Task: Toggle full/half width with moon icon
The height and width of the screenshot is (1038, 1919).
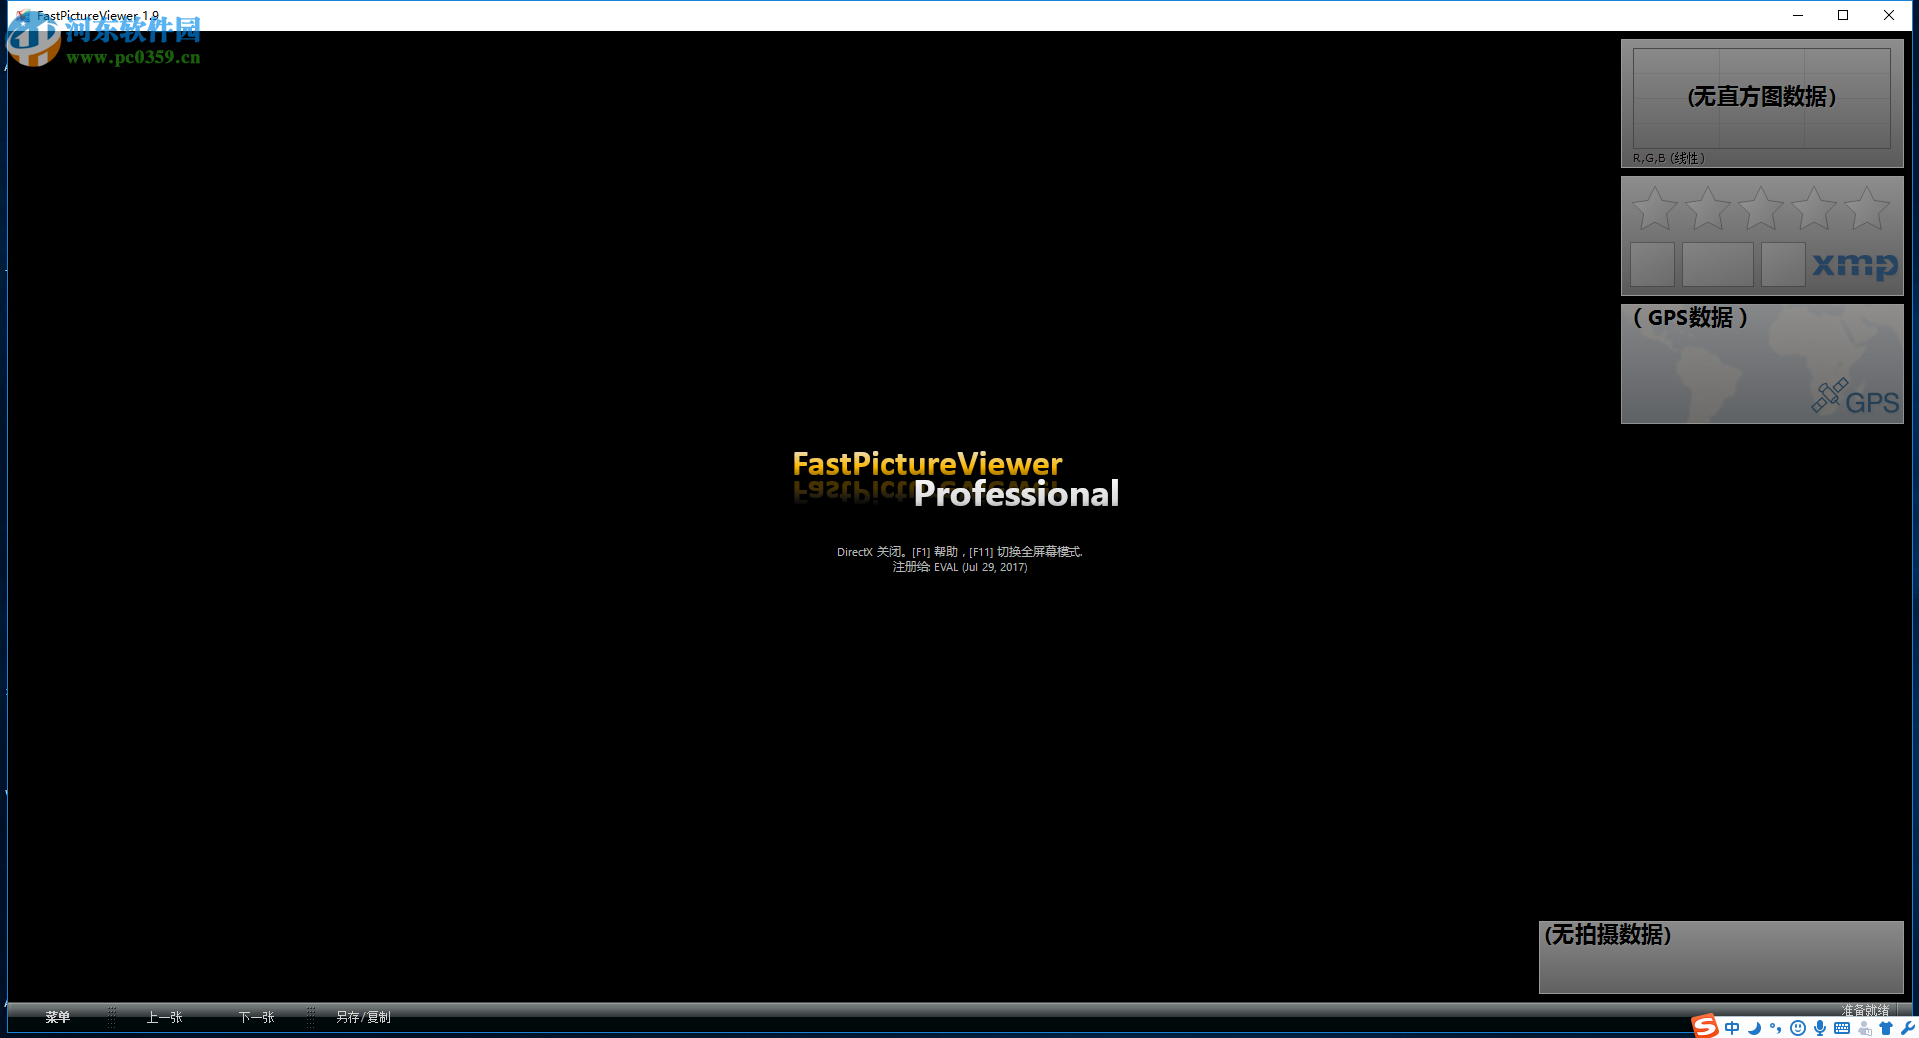Action: click(1755, 1027)
